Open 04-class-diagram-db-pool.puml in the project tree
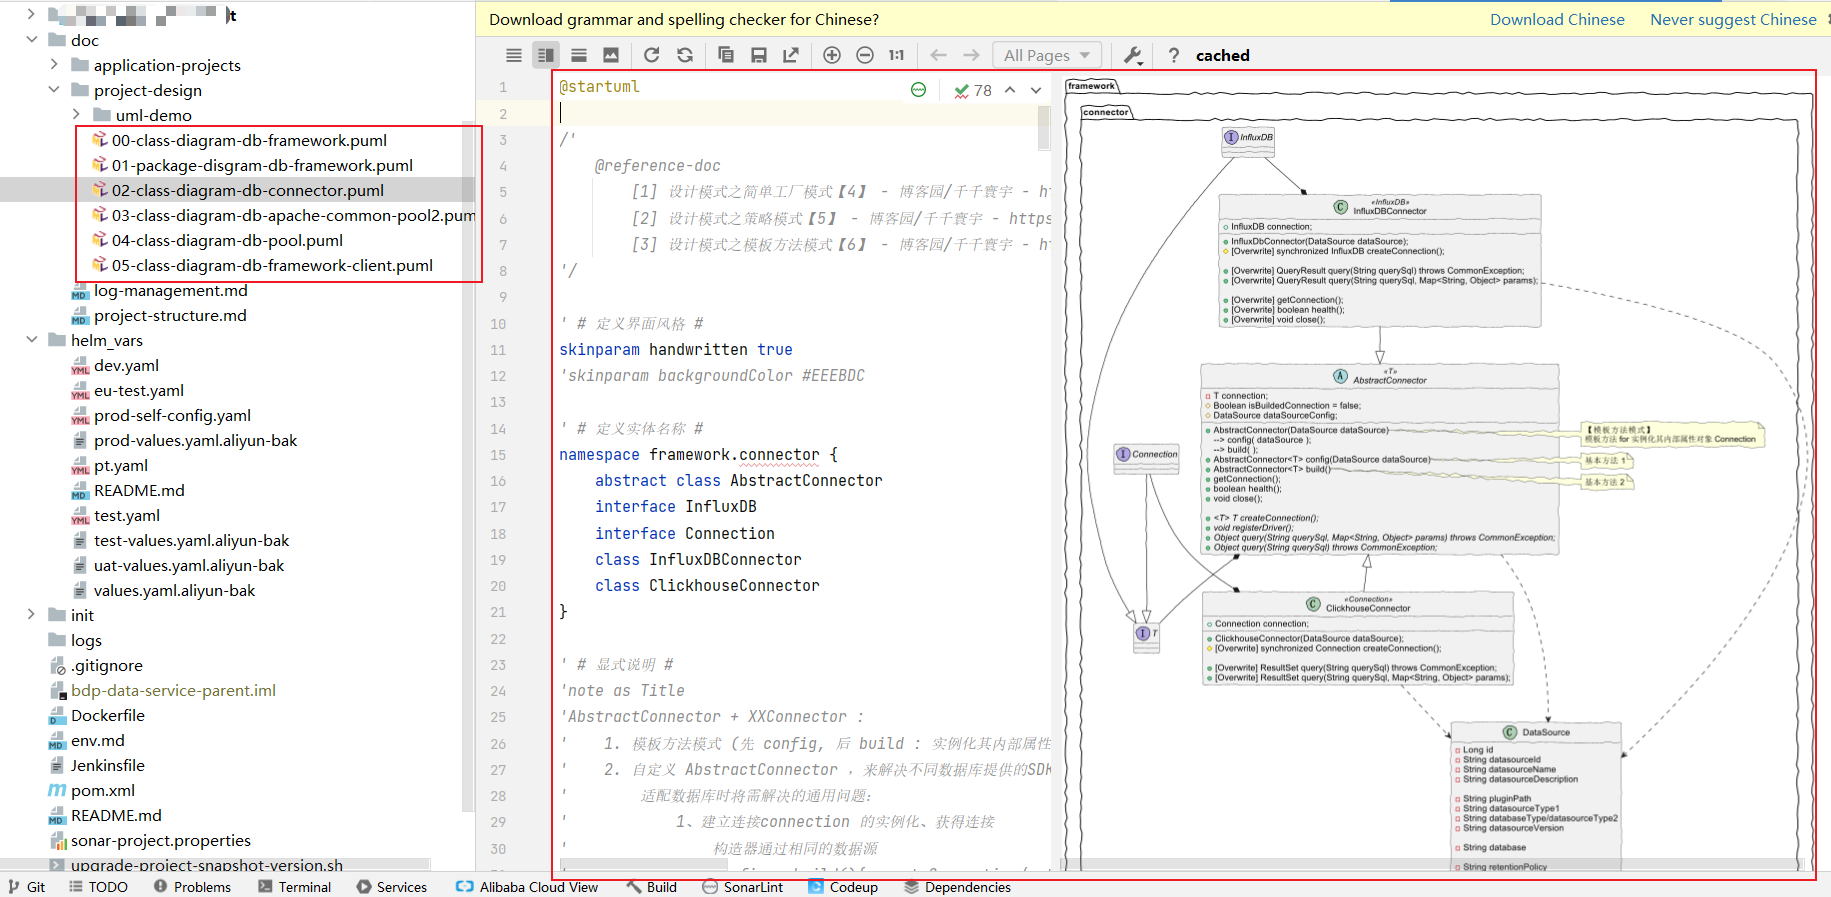Screen dimensions: 1831x897 227,240
